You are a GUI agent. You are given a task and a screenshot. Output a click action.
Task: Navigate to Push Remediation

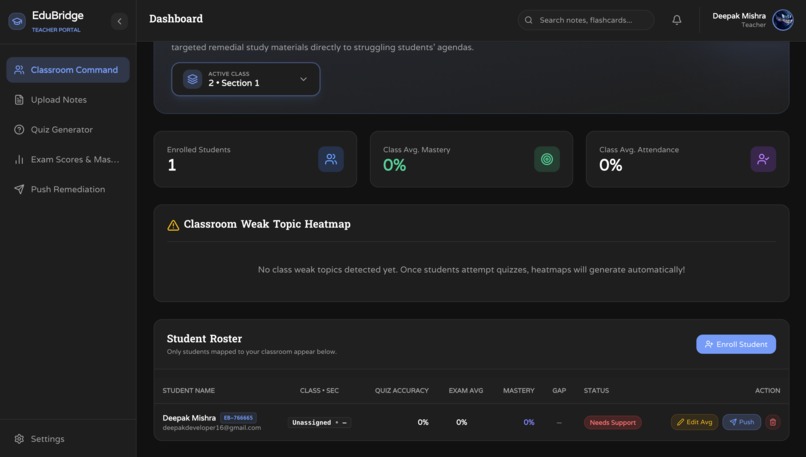[68, 189]
